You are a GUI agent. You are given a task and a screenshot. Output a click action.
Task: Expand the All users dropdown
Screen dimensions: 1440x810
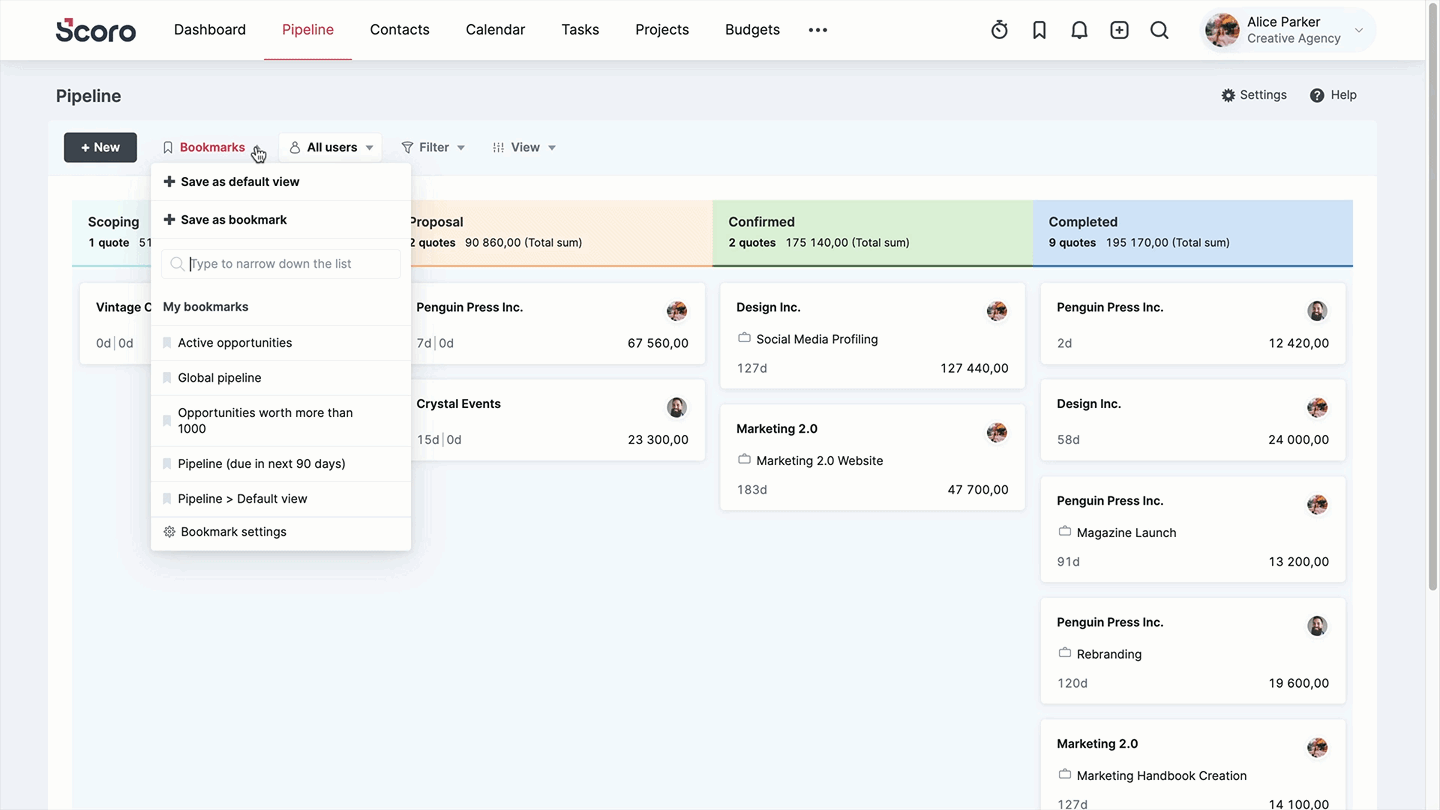[330, 147]
